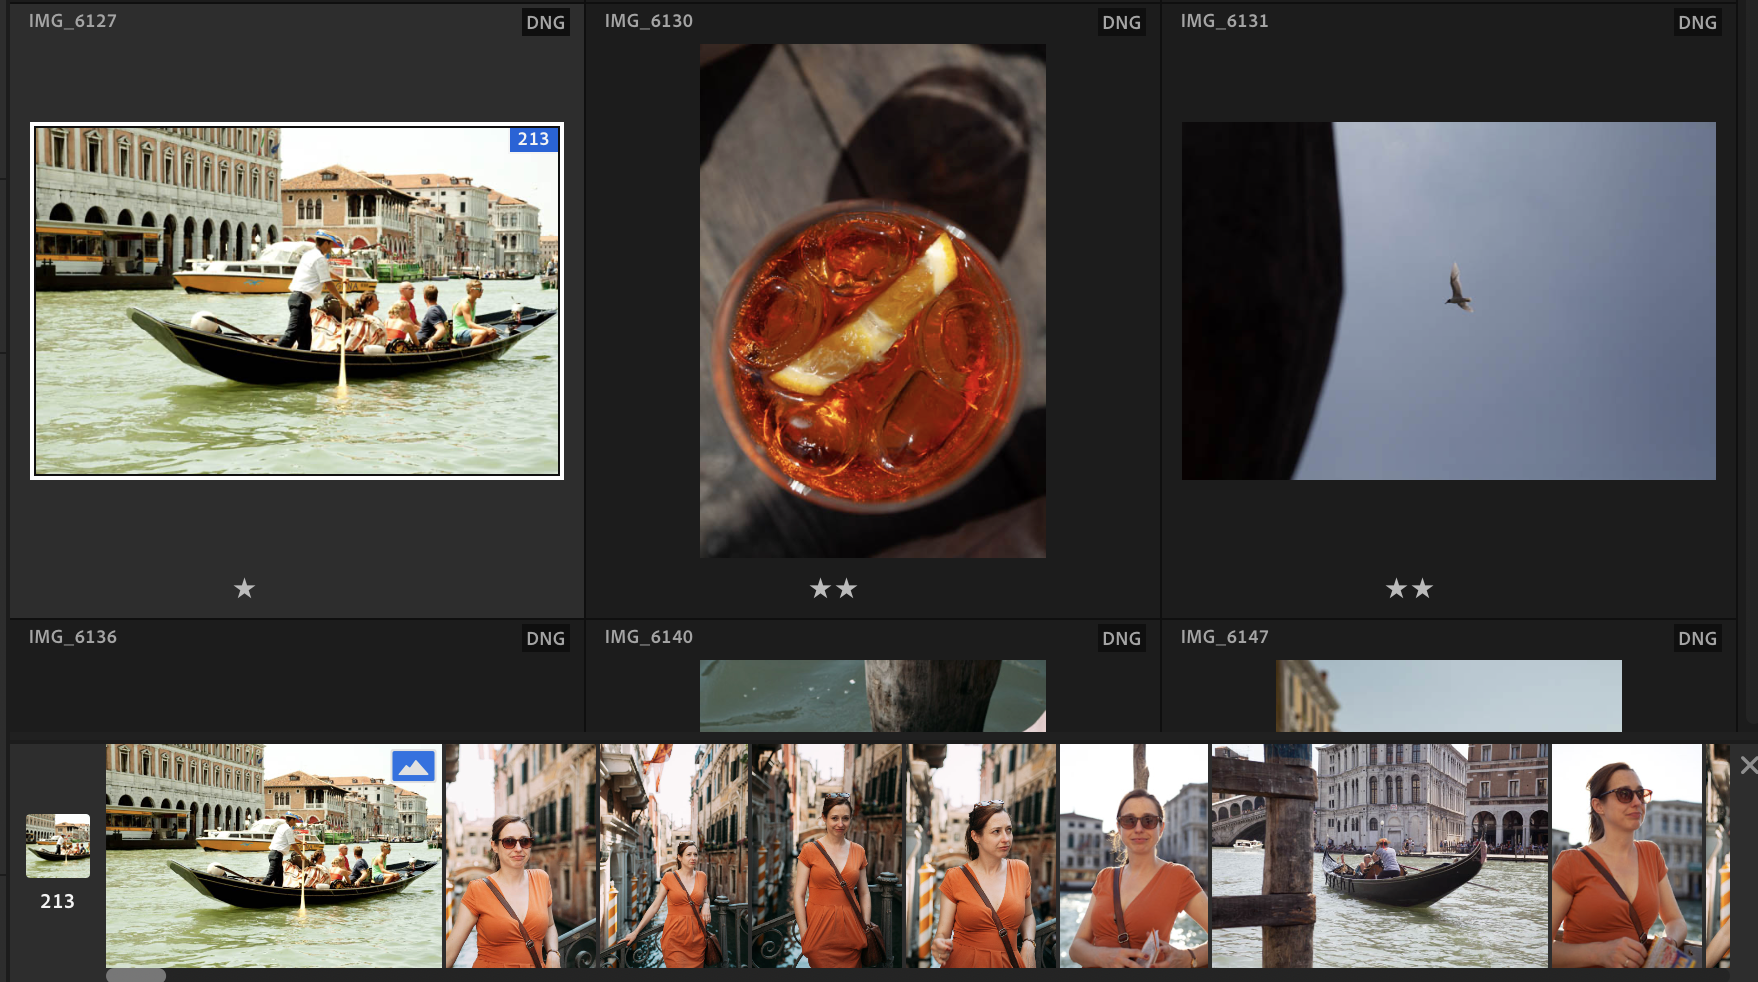
Task: Click the DNG badge of IMG_6136
Action: [546, 638]
